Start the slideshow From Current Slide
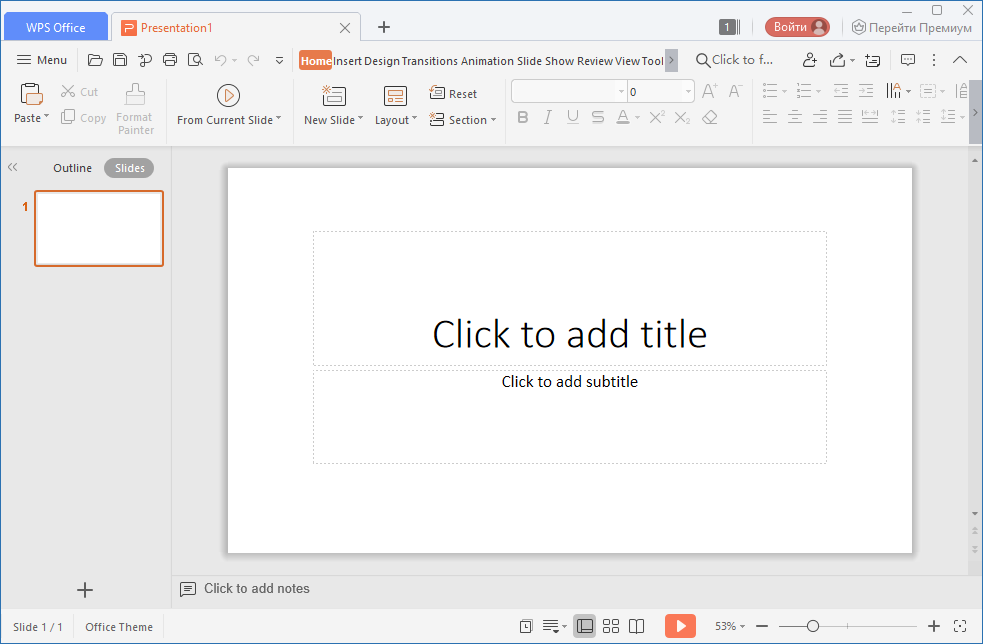 point(229,105)
